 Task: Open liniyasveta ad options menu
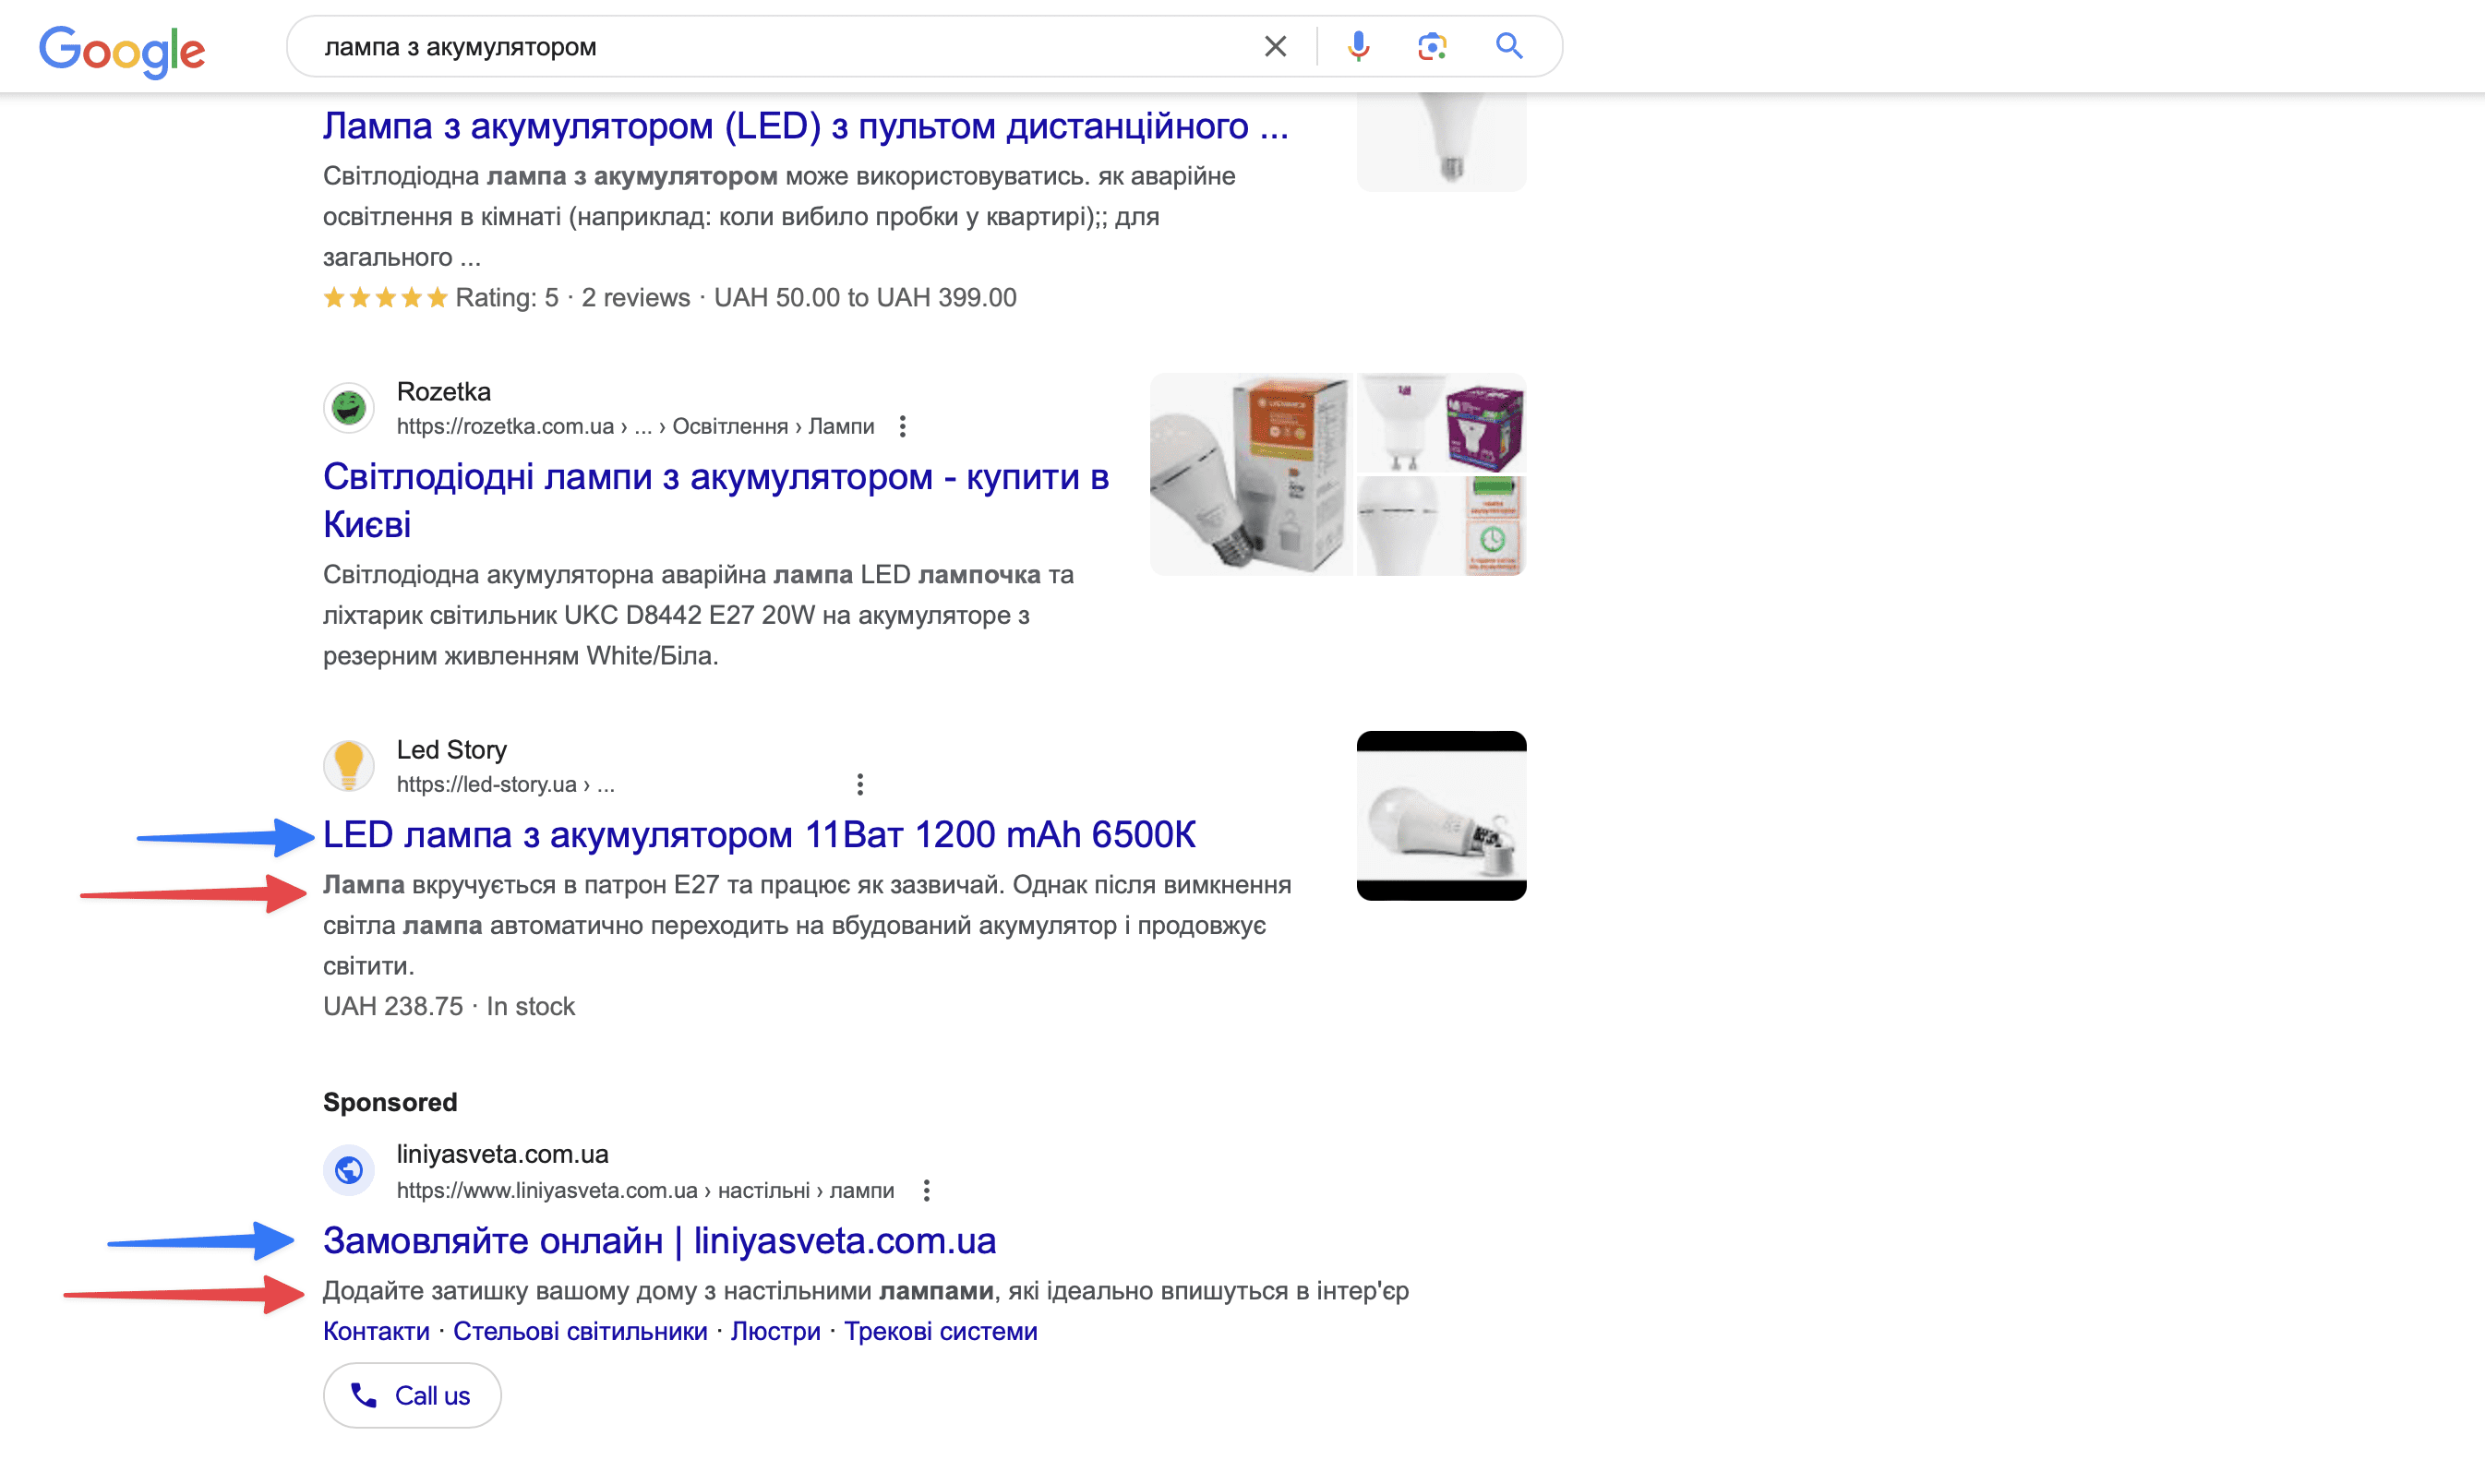tap(926, 1191)
